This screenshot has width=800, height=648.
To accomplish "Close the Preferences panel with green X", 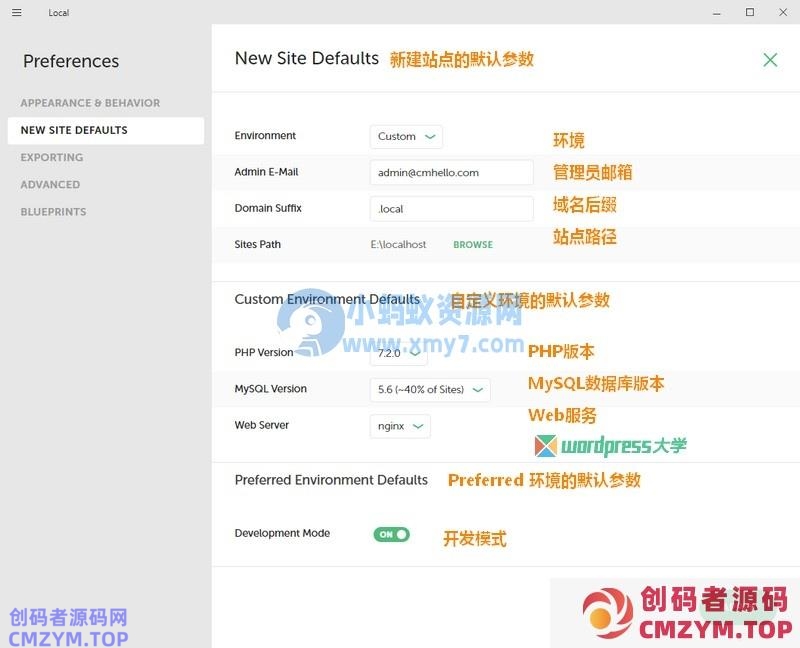I will coord(769,60).
